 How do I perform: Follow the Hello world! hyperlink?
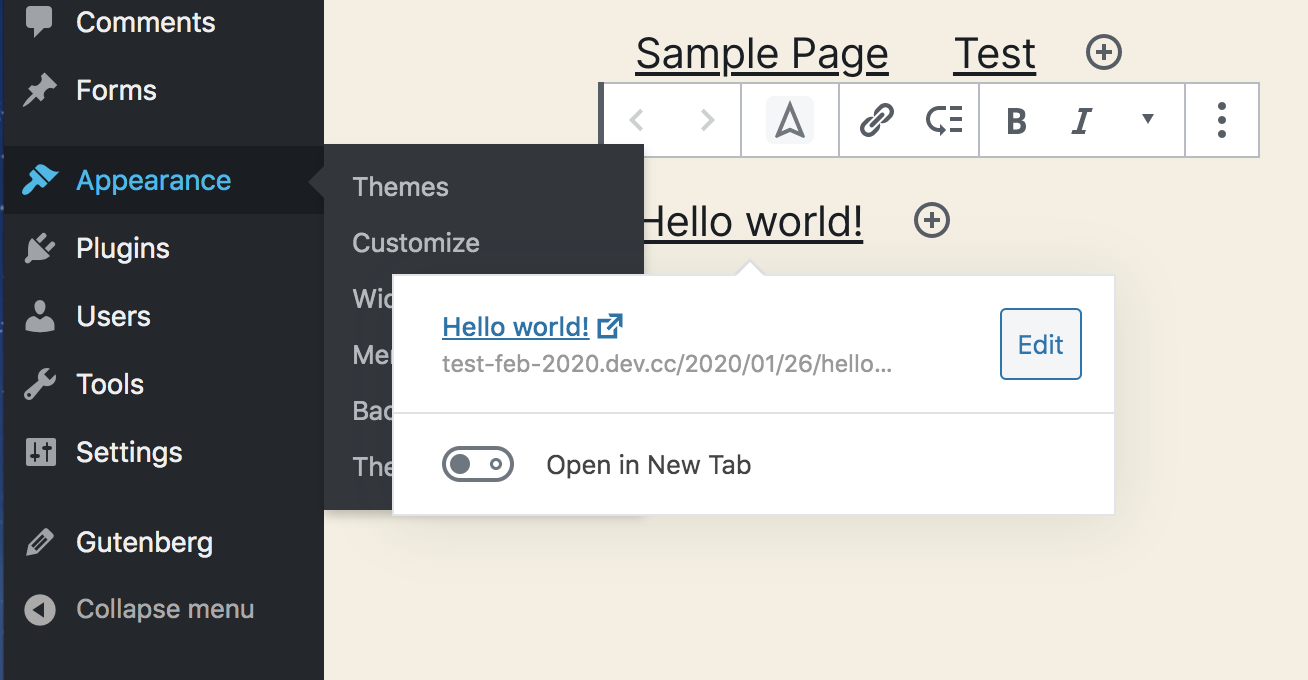[516, 326]
